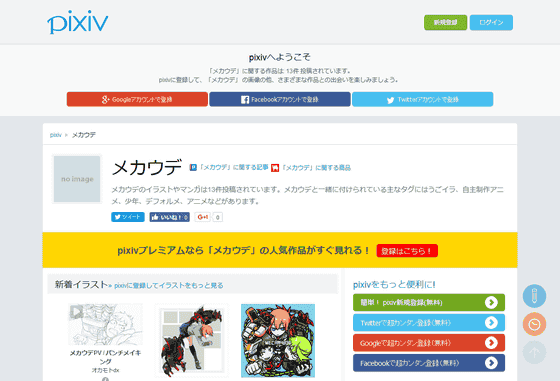Register with Google account red button
The height and width of the screenshot is (381, 560).
(137, 99)
